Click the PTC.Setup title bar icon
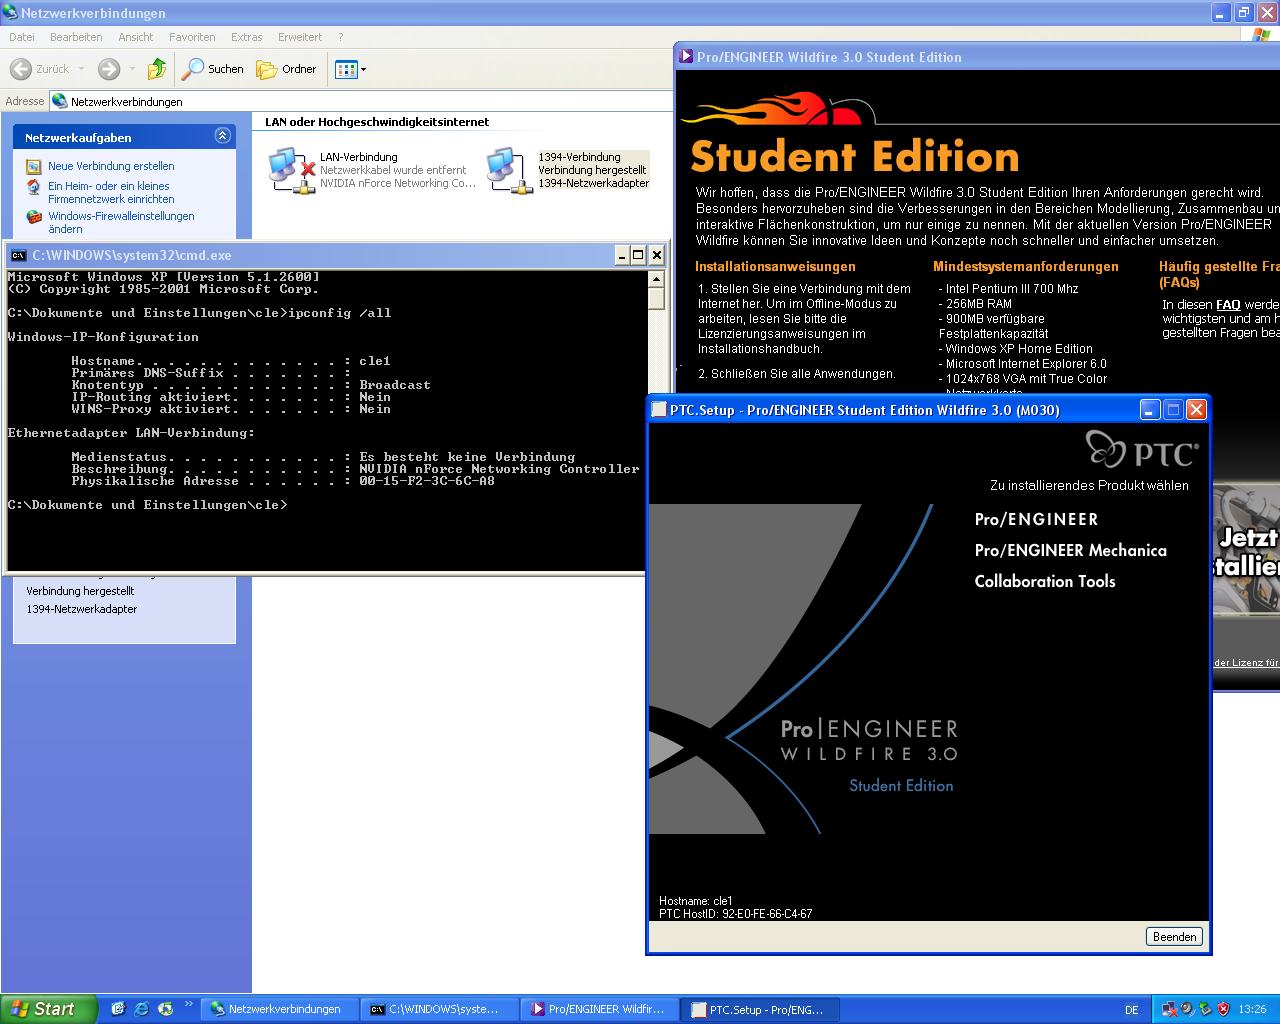Viewport: 1280px width, 1024px height. click(659, 410)
